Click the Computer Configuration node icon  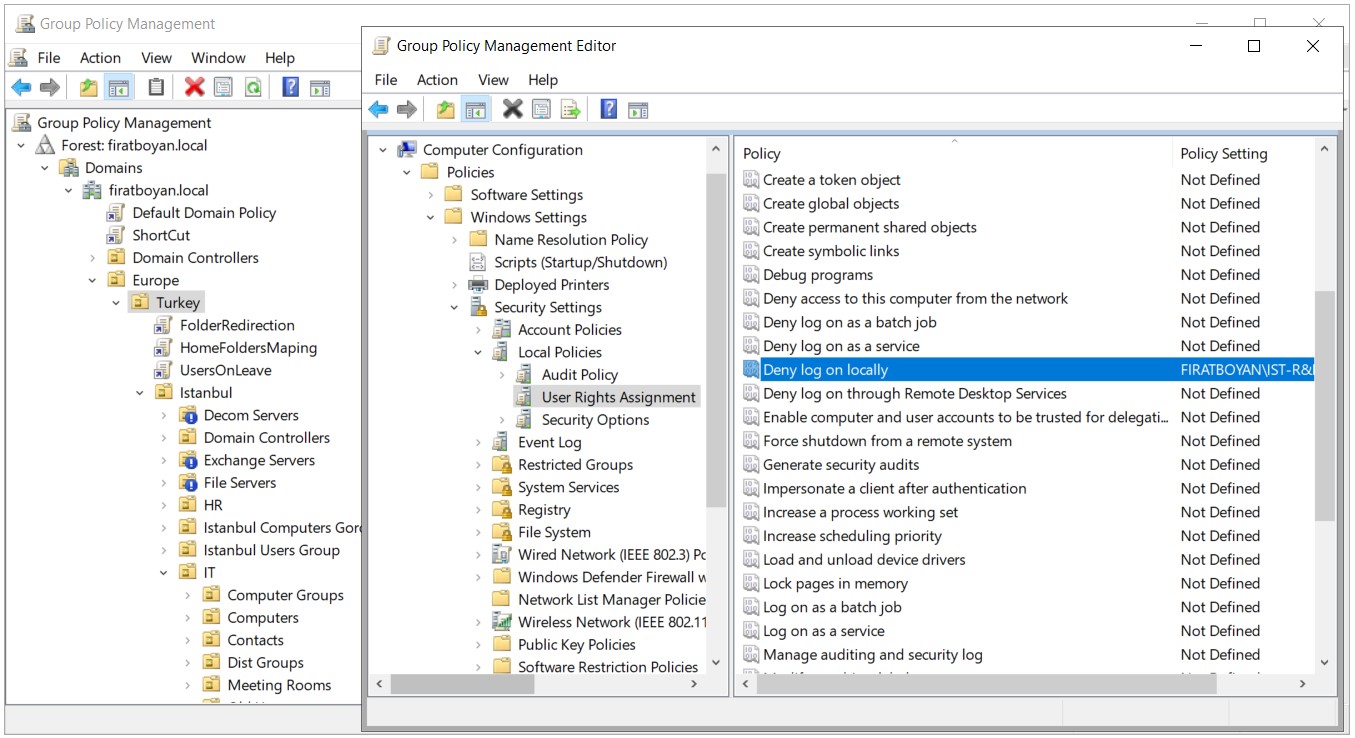pyautogui.click(x=407, y=150)
